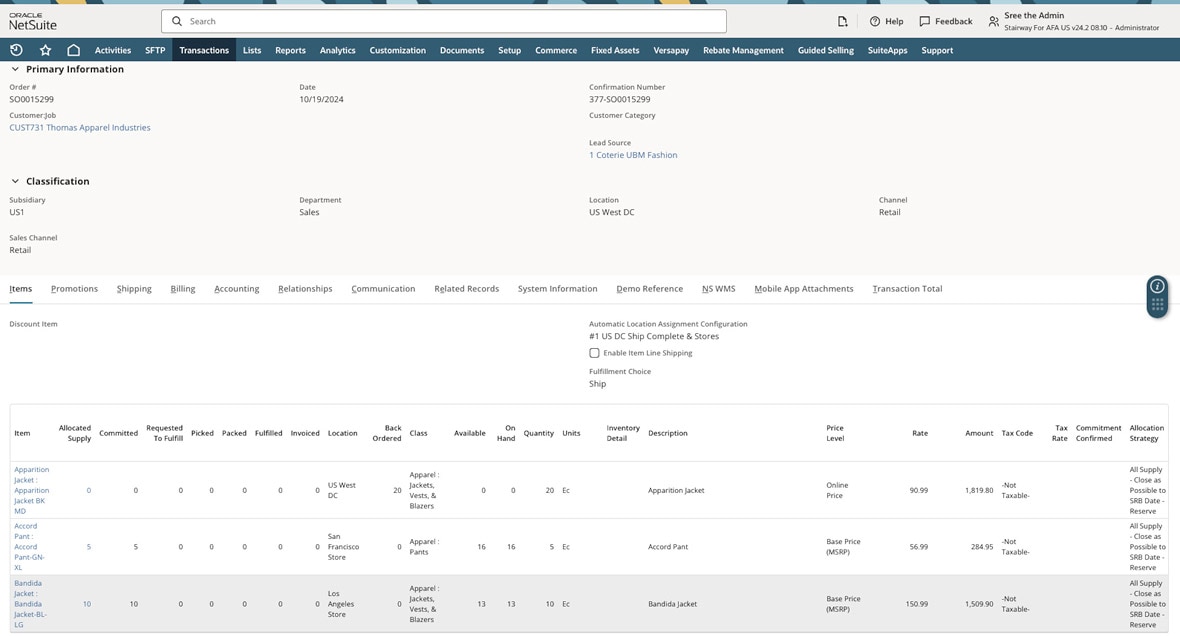Collapse the Classification section
Screen dimensions: 1180x636
(15, 181)
